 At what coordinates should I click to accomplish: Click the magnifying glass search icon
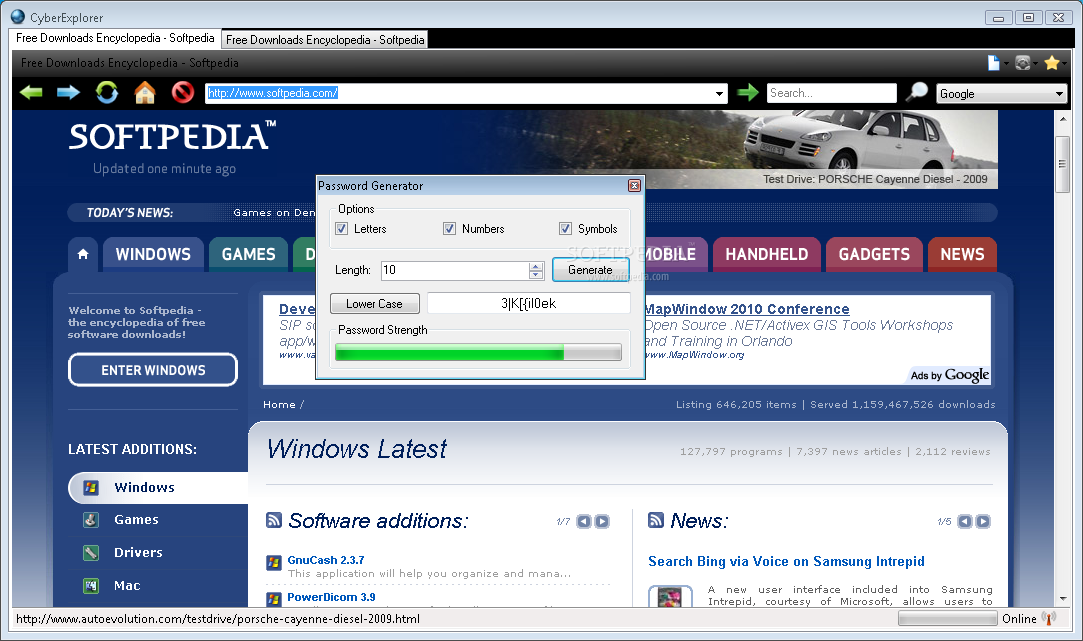[x=917, y=91]
